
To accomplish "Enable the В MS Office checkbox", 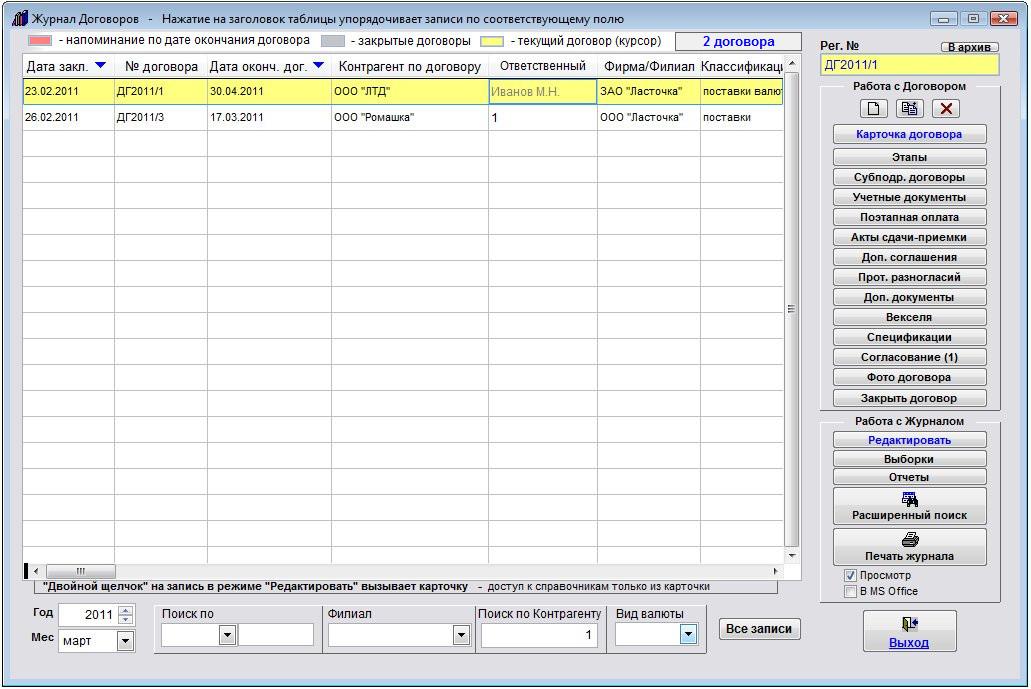I will (850, 591).
